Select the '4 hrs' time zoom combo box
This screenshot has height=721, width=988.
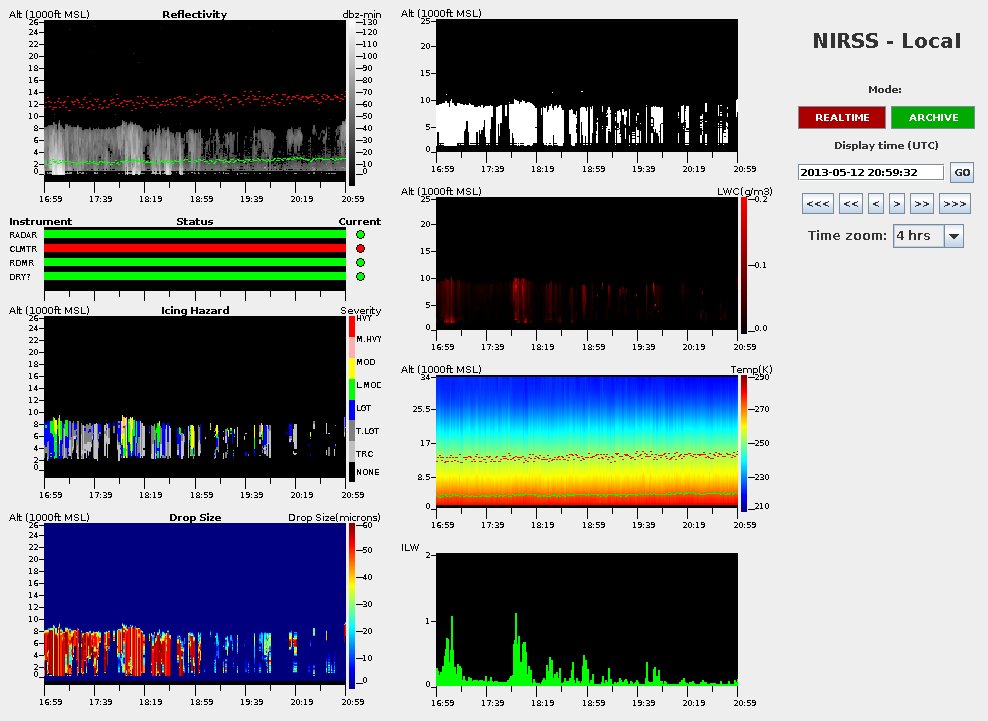click(x=918, y=236)
